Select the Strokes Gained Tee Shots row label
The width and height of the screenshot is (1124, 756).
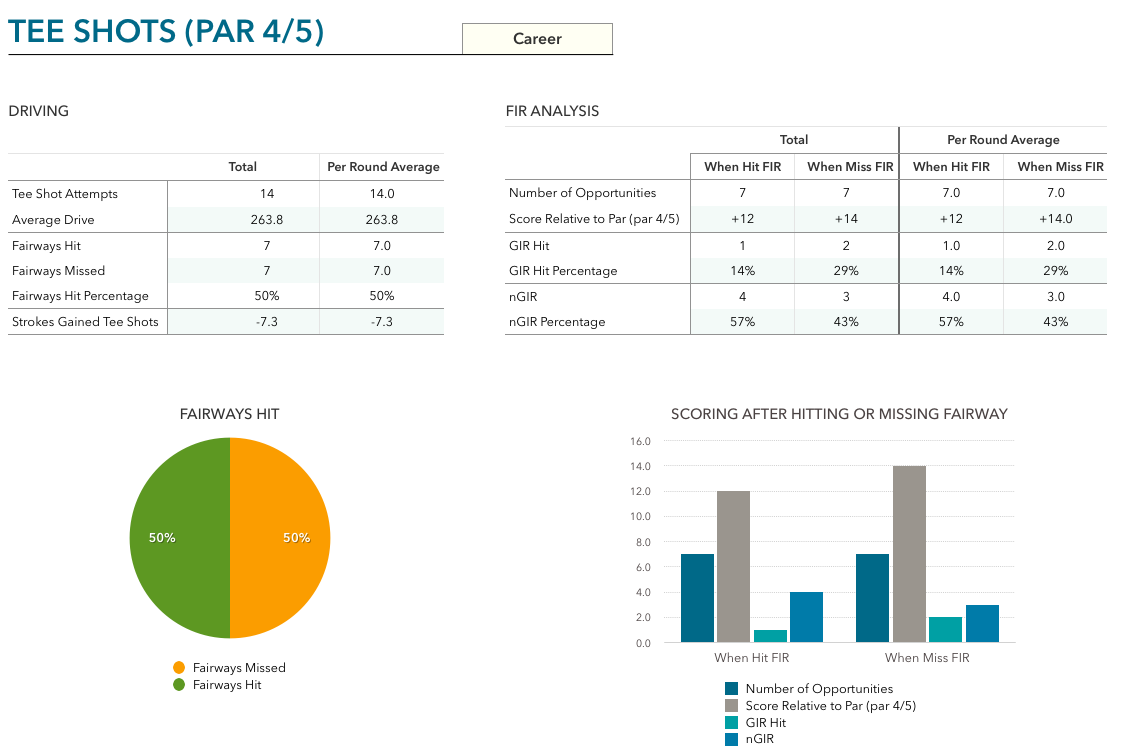pos(85,322)
